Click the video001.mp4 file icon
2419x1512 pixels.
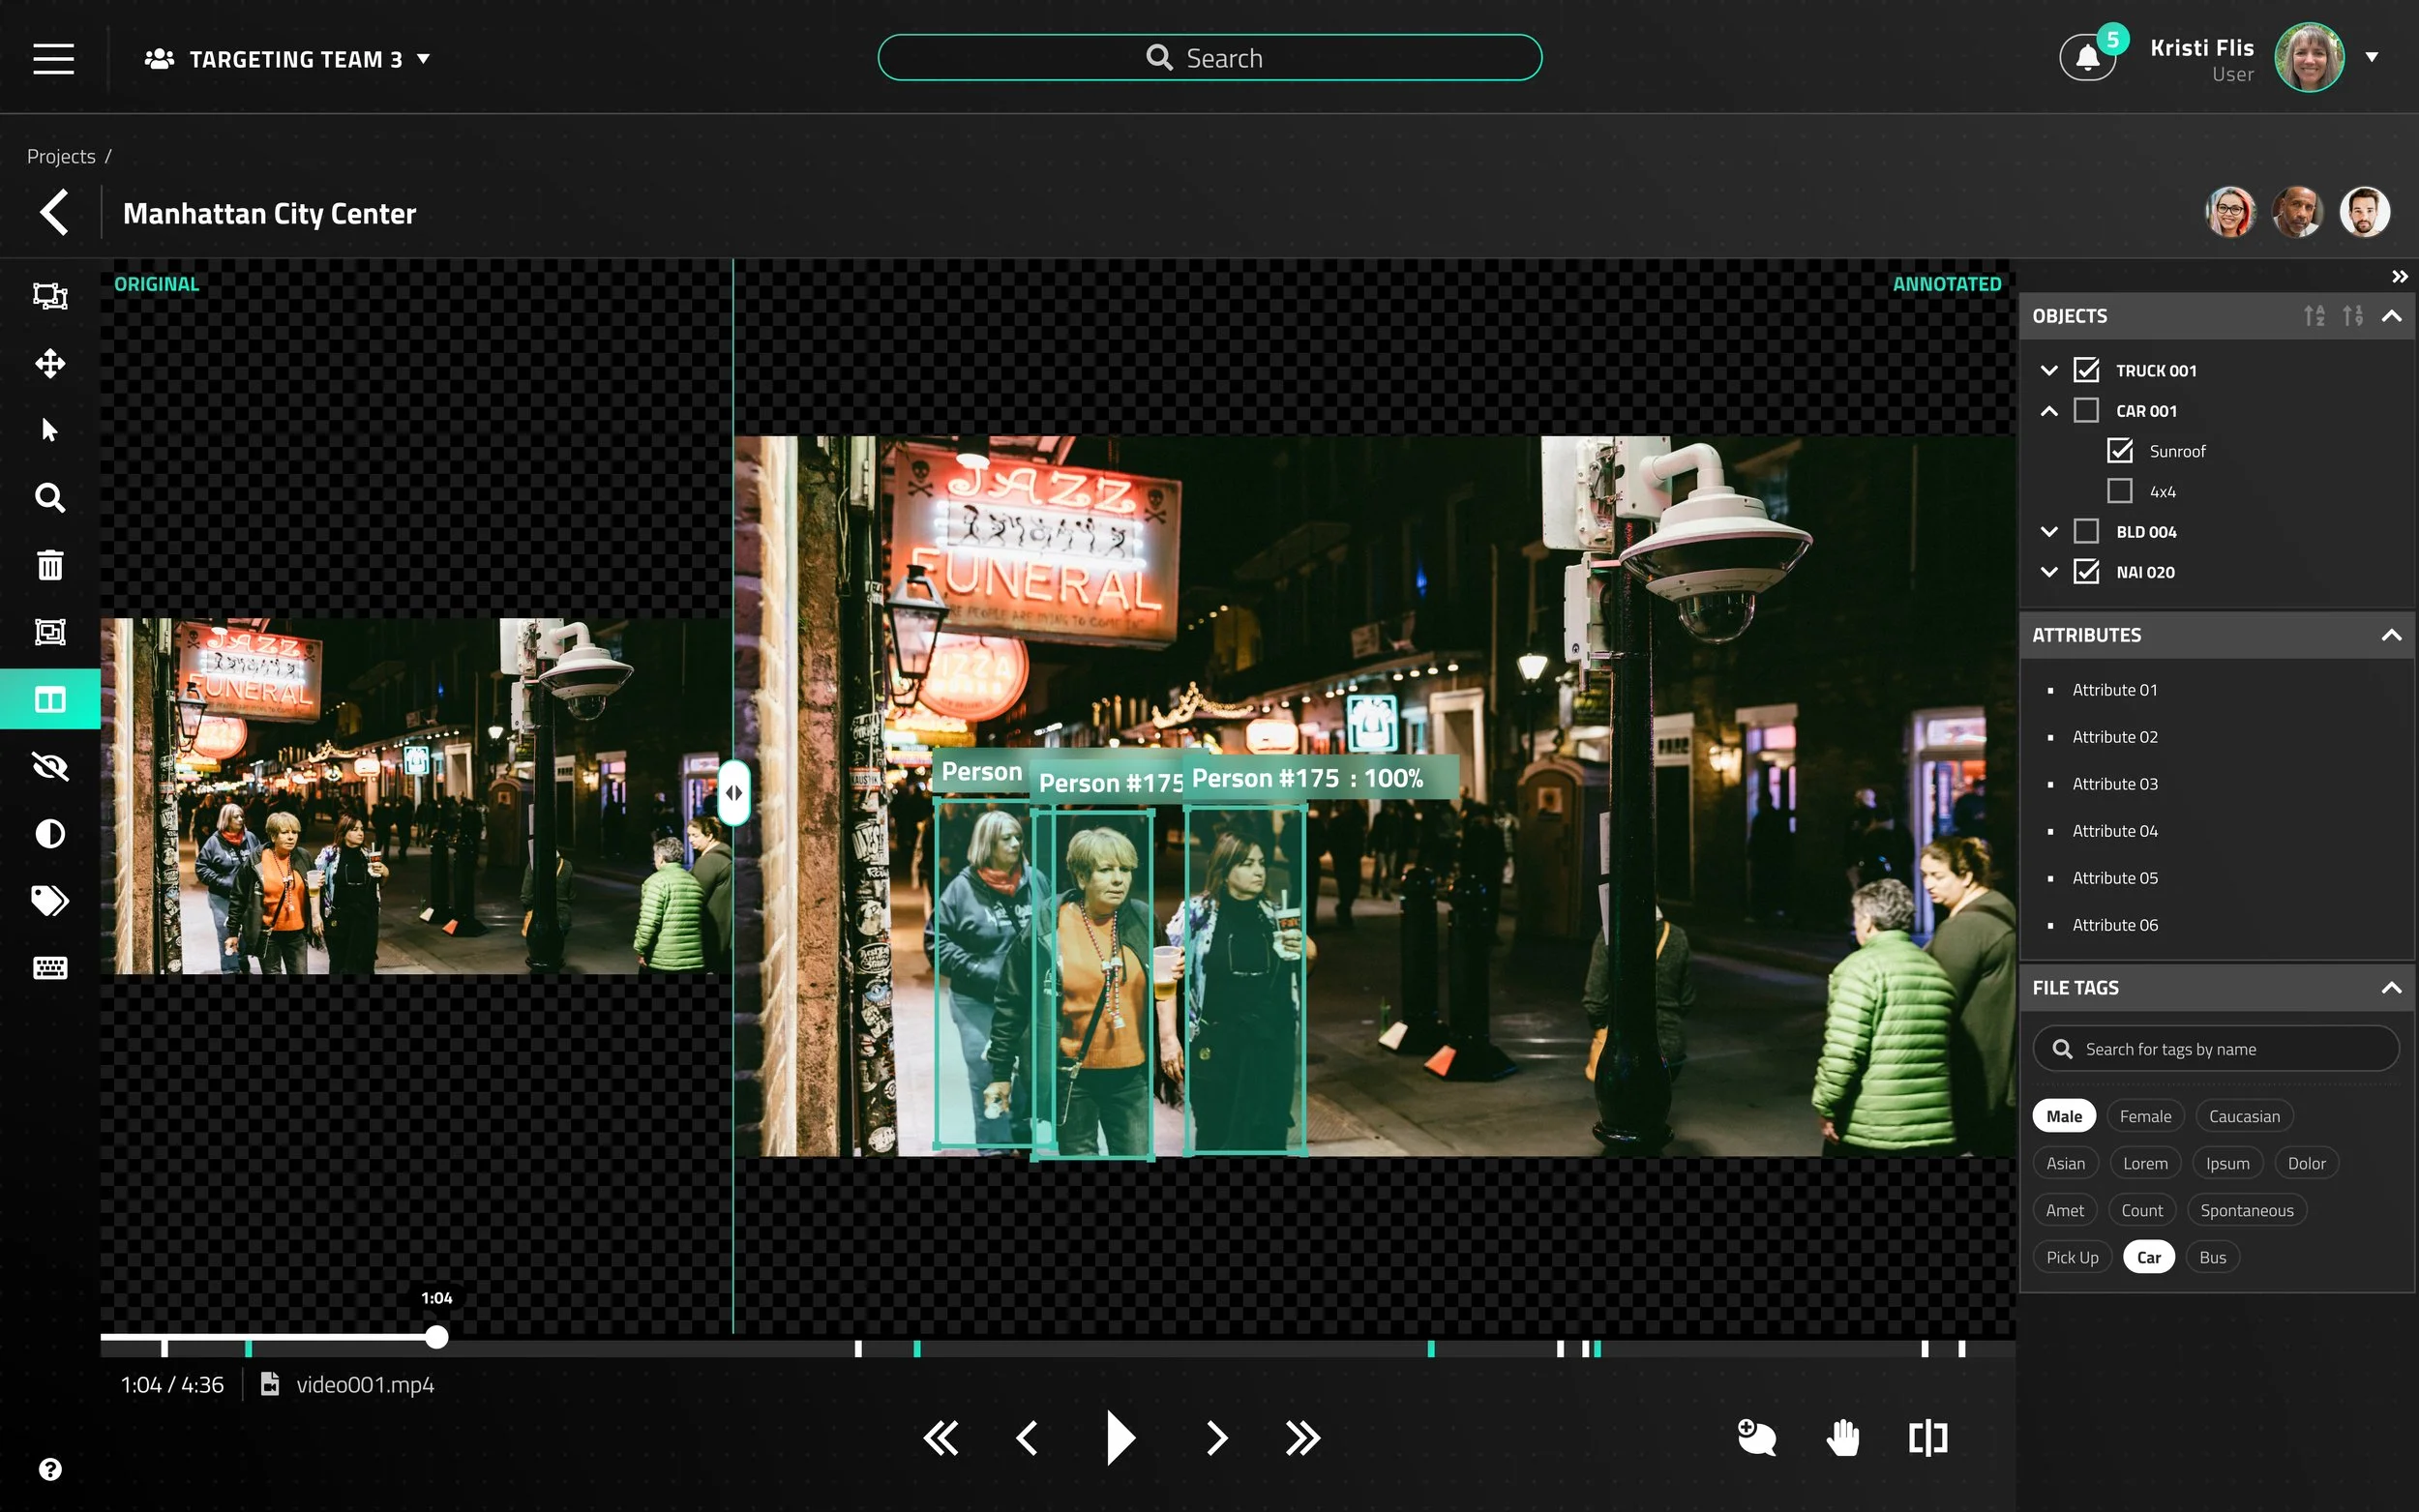coord(269,1384)
